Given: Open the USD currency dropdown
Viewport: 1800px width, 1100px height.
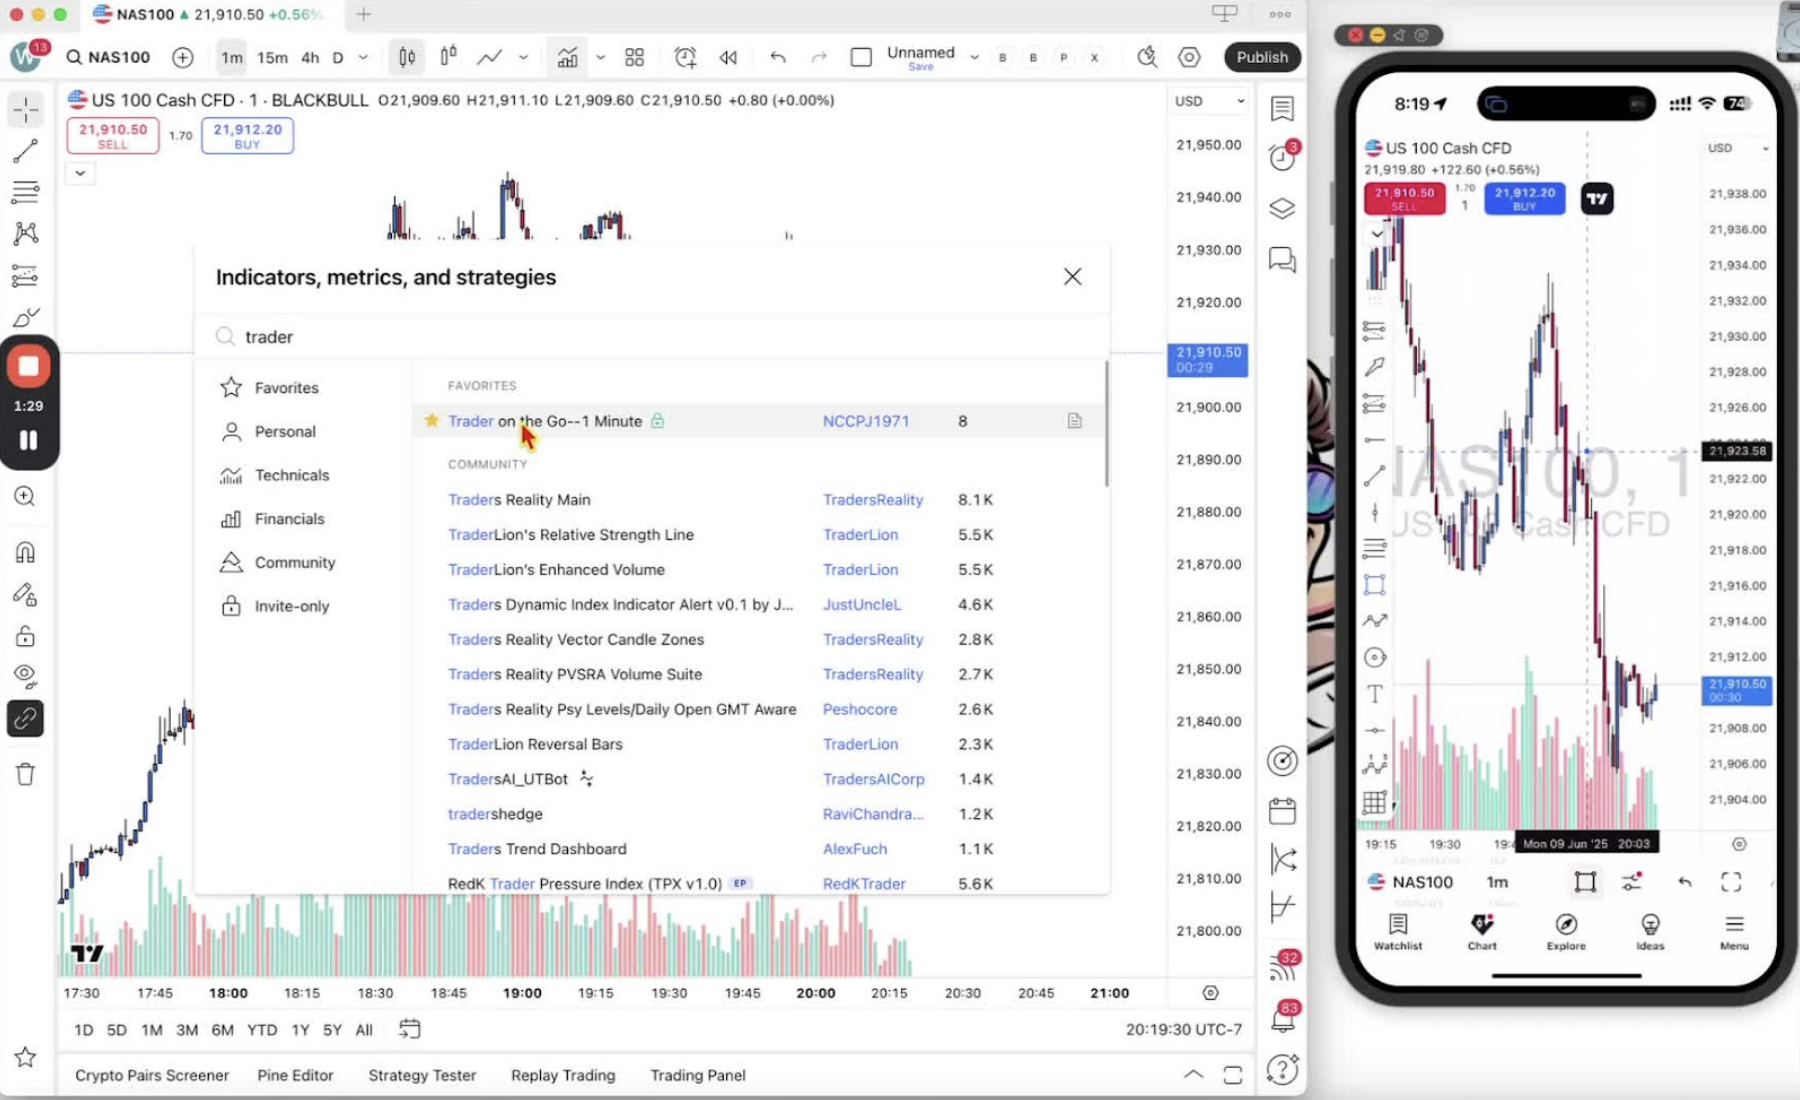Looking at the screenshot, I should tap(1209, 101).
